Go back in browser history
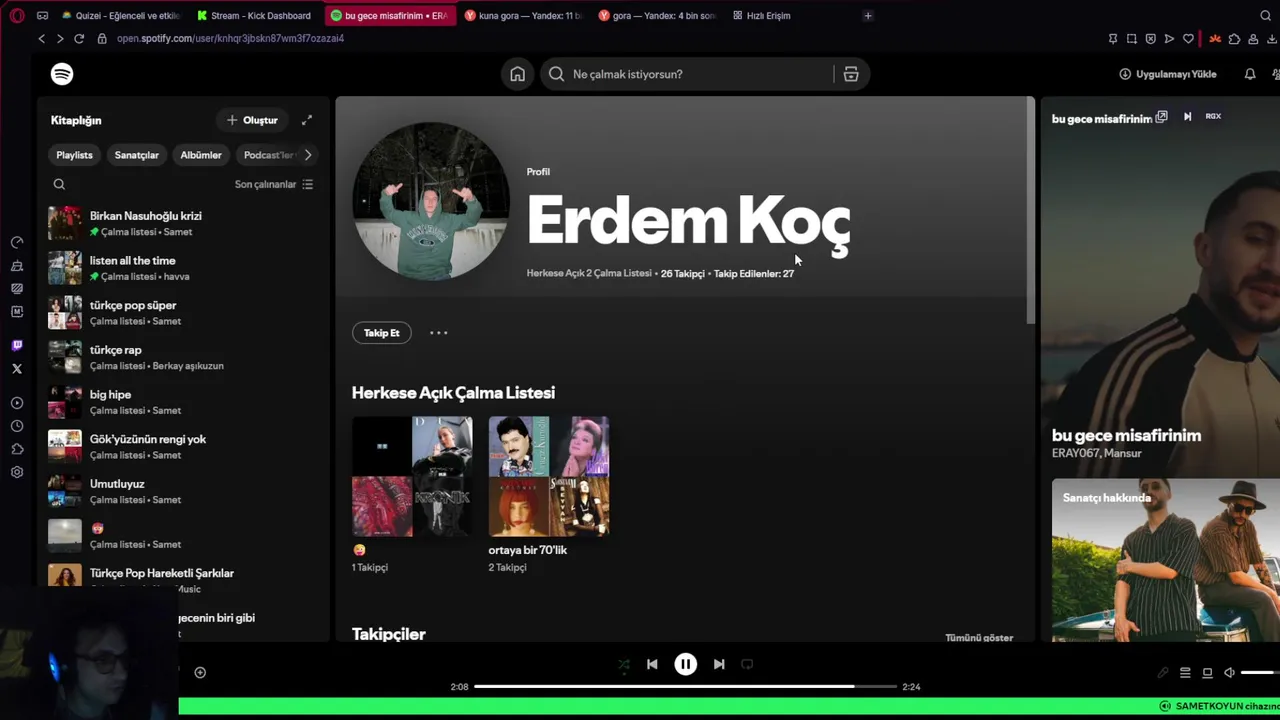This screenshot has height=720, width=1280. pyautogui.click(x=41, y=38)
